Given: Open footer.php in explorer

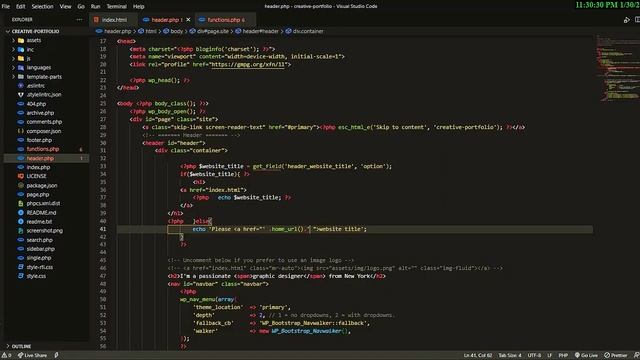Looking at the screenshot, I should point(39,140).
